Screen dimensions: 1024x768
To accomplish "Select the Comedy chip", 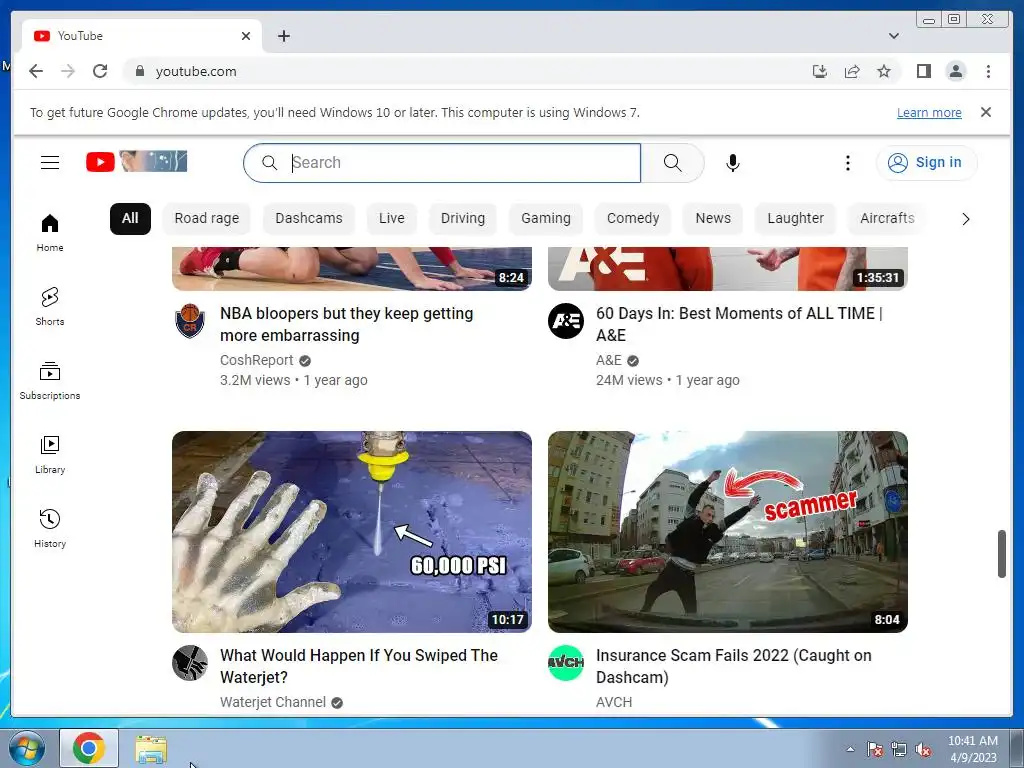I will (x=633, y=218).
